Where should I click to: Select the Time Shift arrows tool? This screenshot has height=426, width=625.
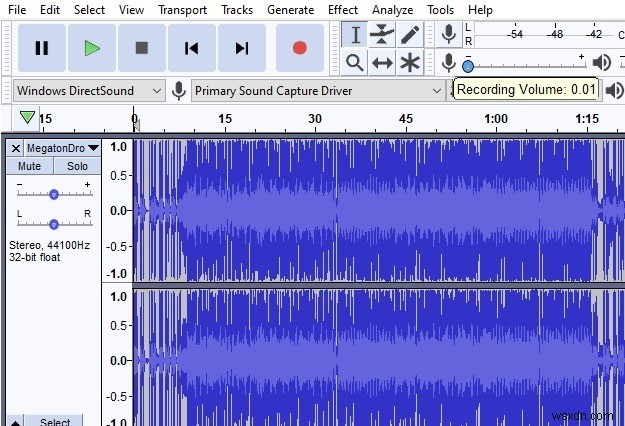pos(382,63)
